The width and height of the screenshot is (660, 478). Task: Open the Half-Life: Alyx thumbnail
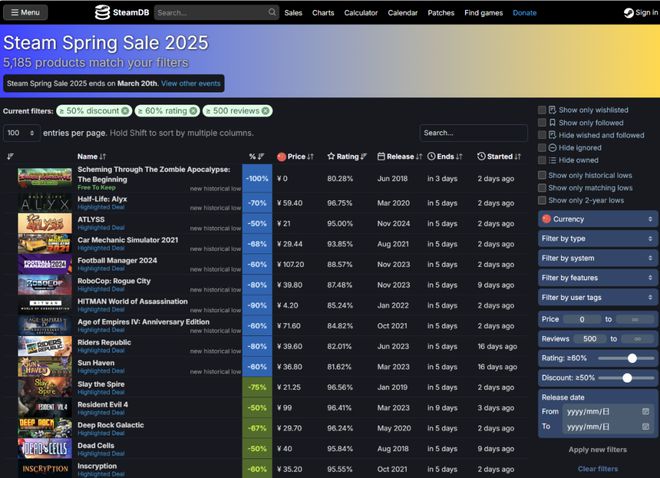45,203
